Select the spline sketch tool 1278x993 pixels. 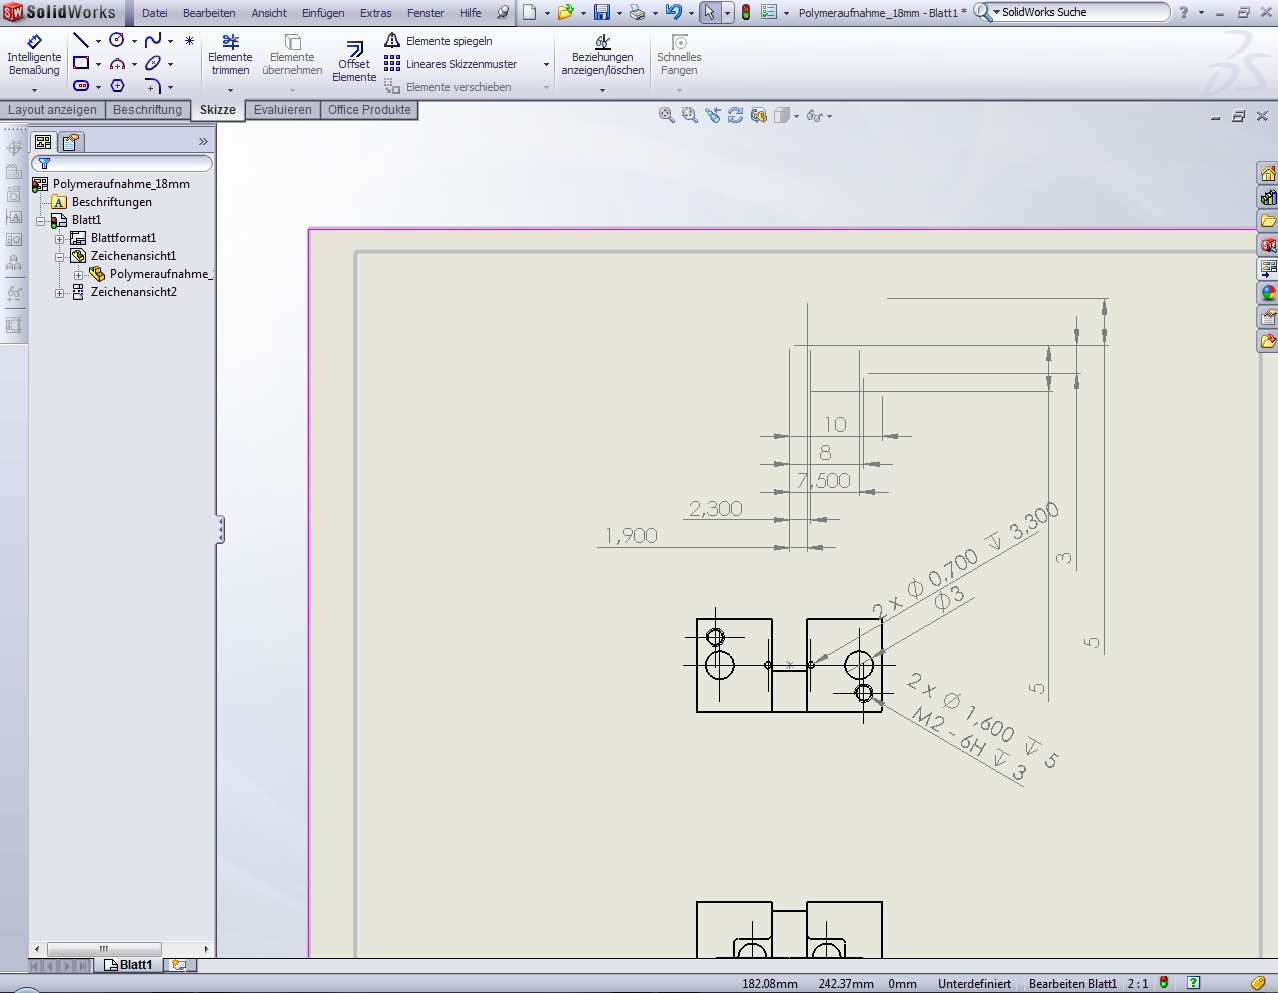pyautogui.click(x=152, y=40)
